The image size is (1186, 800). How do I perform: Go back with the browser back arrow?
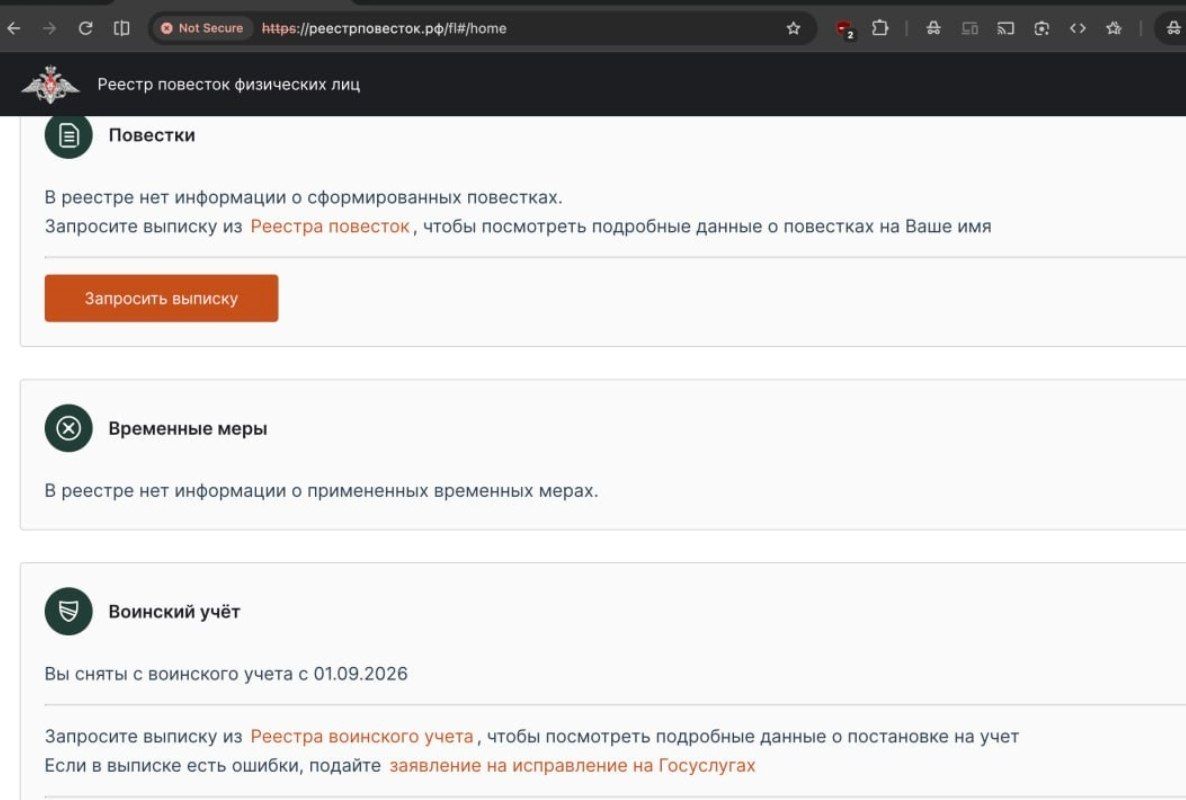[14, 29]
